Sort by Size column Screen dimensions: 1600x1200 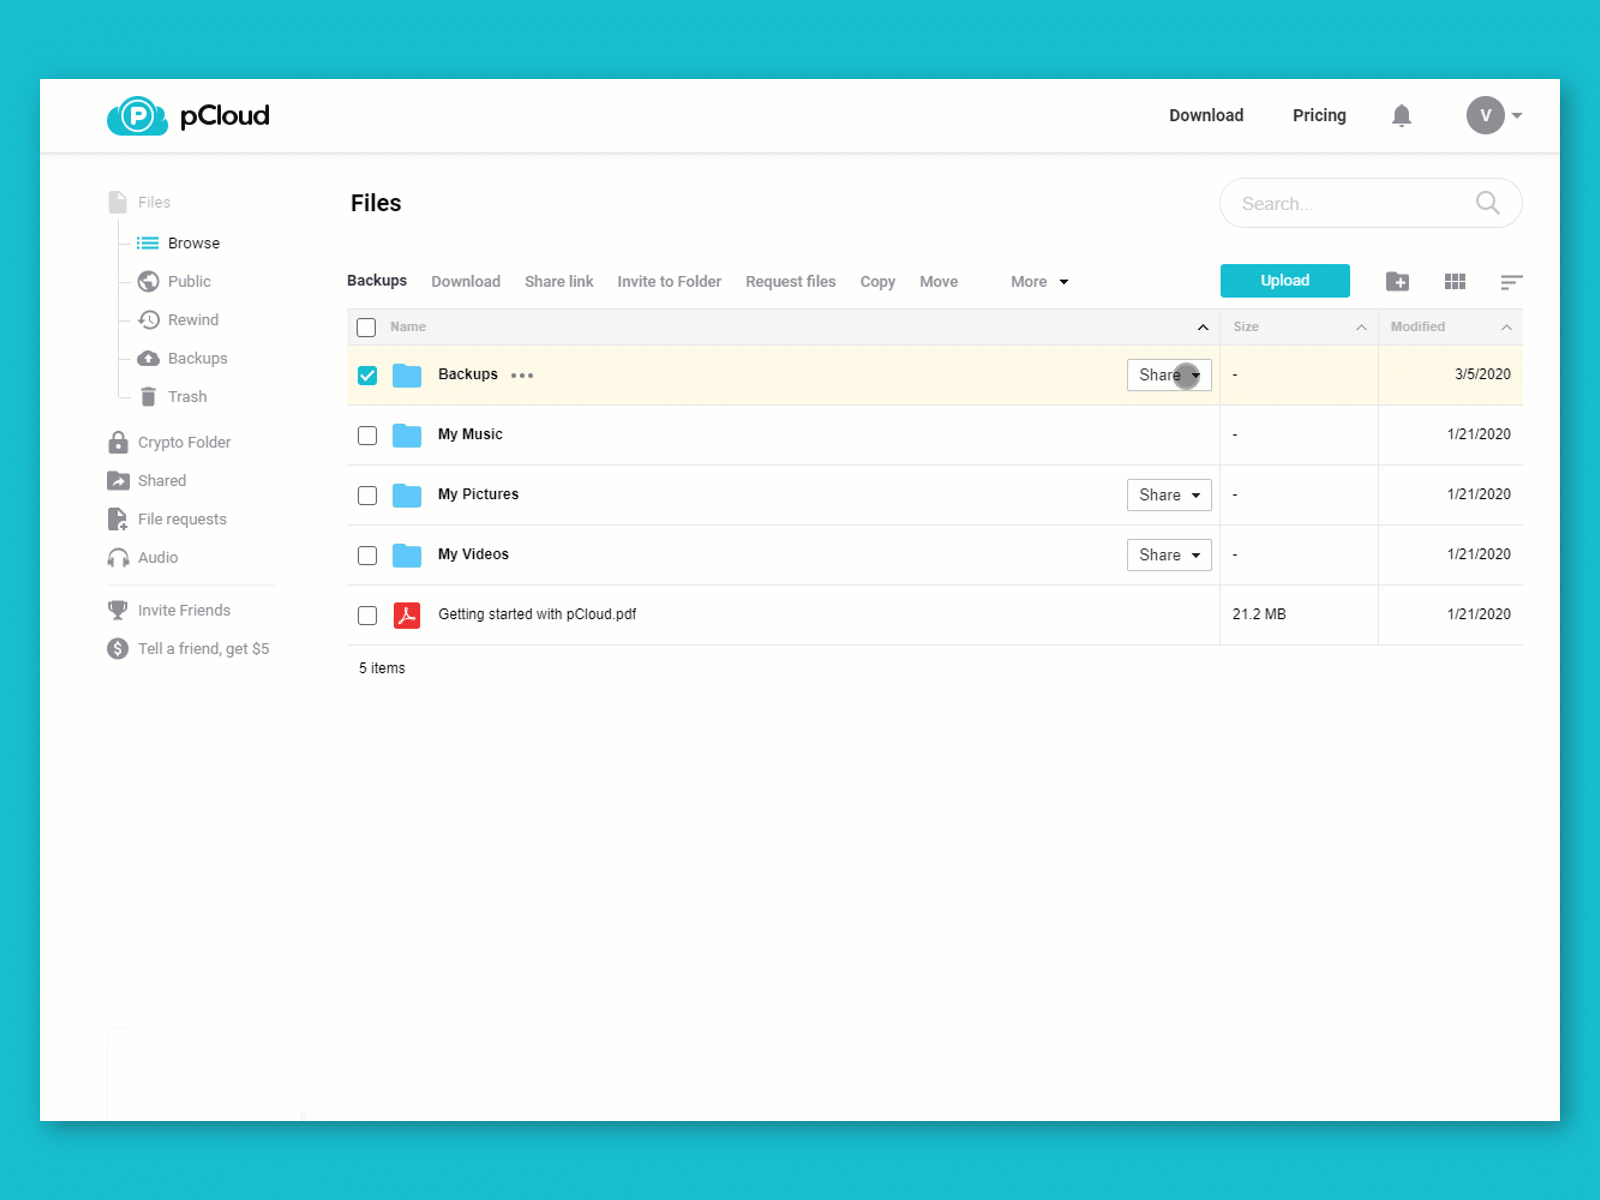pos(1299,327)
